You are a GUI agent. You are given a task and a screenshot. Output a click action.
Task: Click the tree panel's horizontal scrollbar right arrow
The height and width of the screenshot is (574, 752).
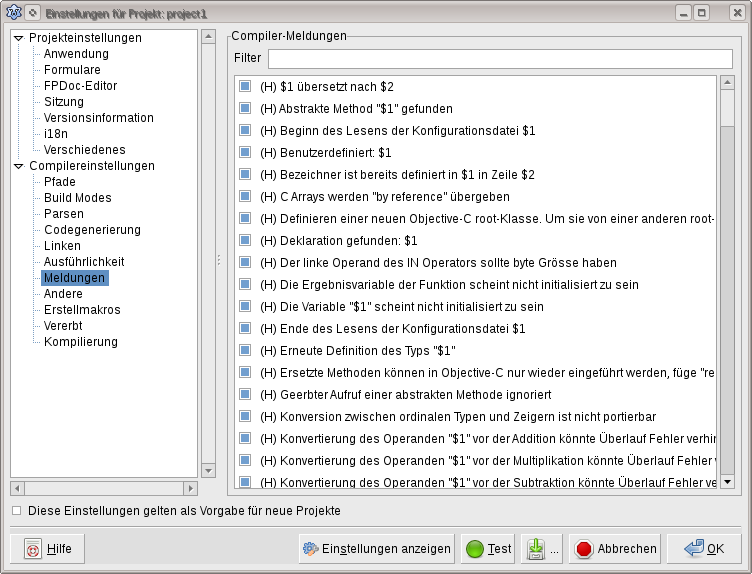190,489
